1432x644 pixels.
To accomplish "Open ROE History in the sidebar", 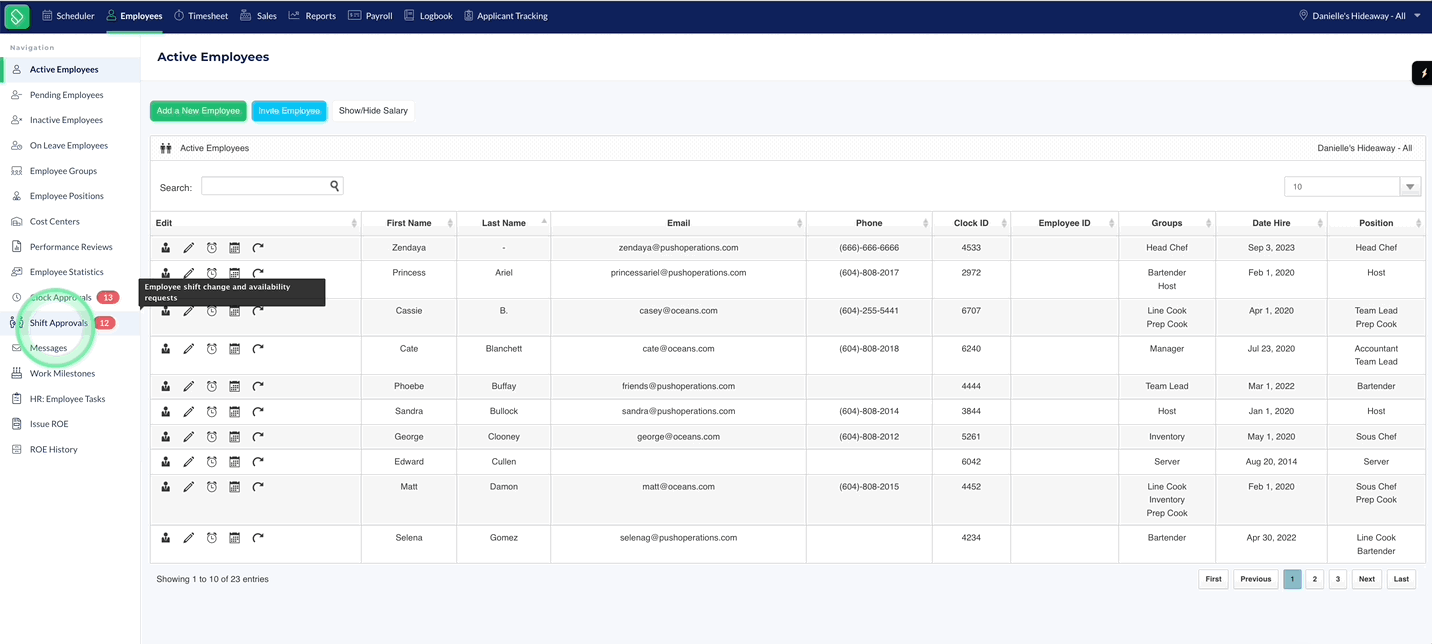I will point(53,450).
